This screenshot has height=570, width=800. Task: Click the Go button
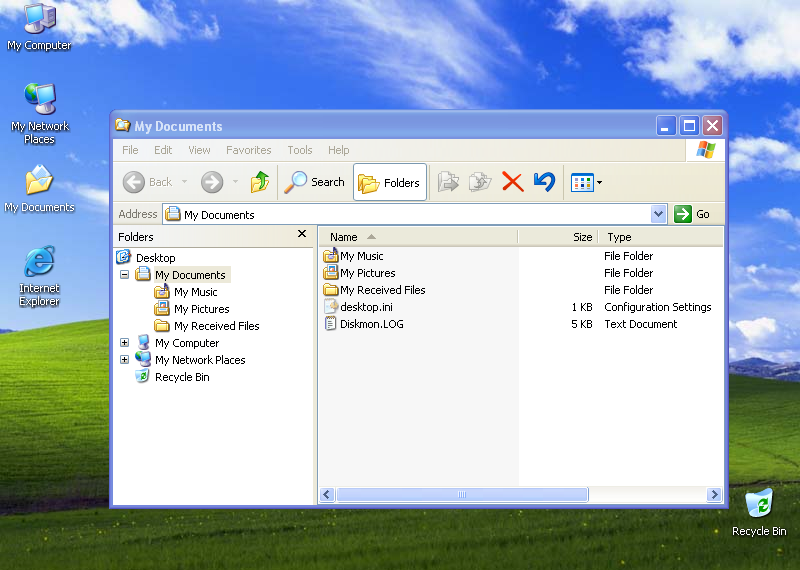692,214
